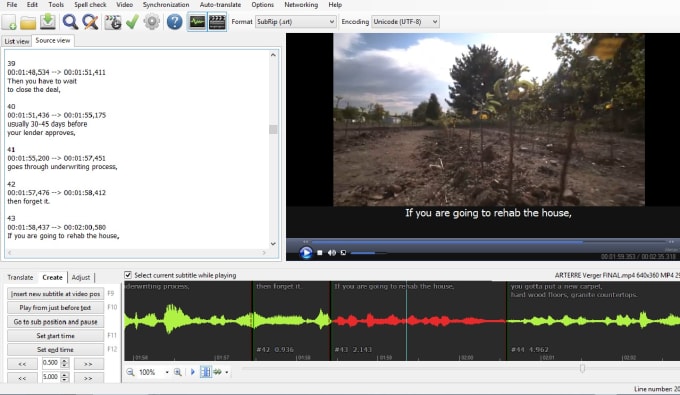Click source line 'goes through underwriting process,'
680x395 pixels.
pyautogui.click(x=62, y=167)
